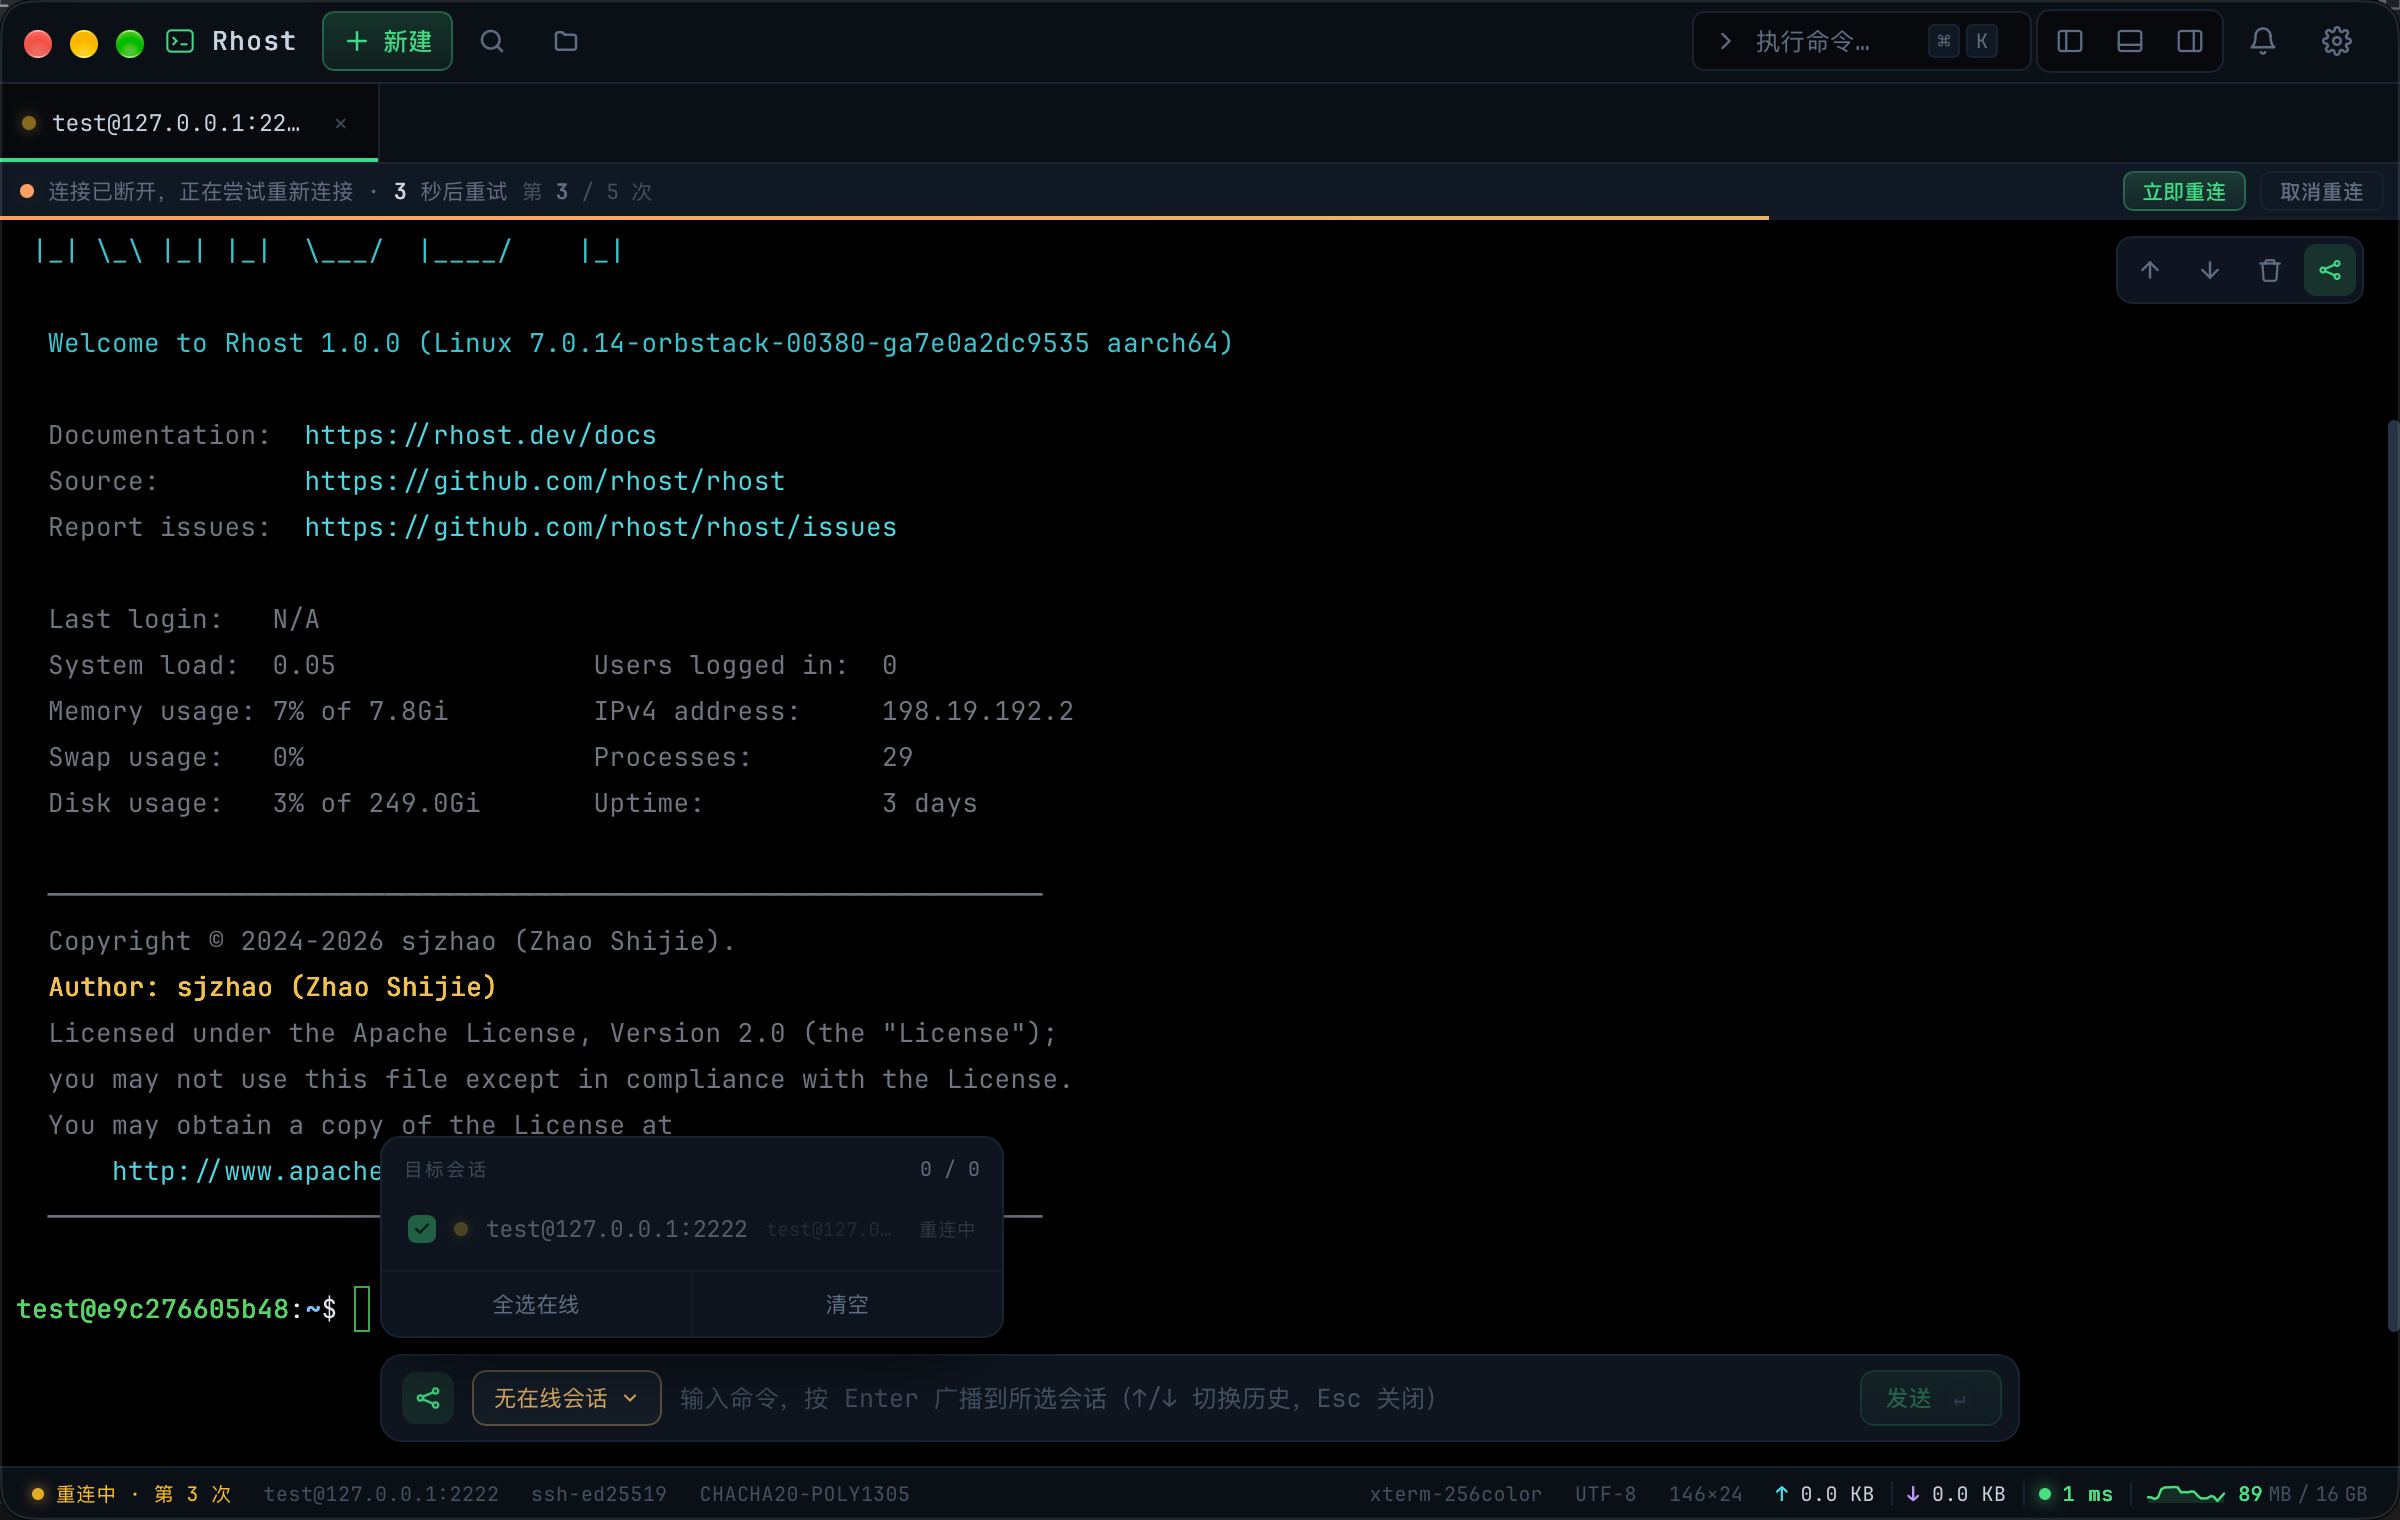Screen dimensions: 2400x1520
Task: Click the 1 ms latency indicator
Action: click(2076, 1494)
